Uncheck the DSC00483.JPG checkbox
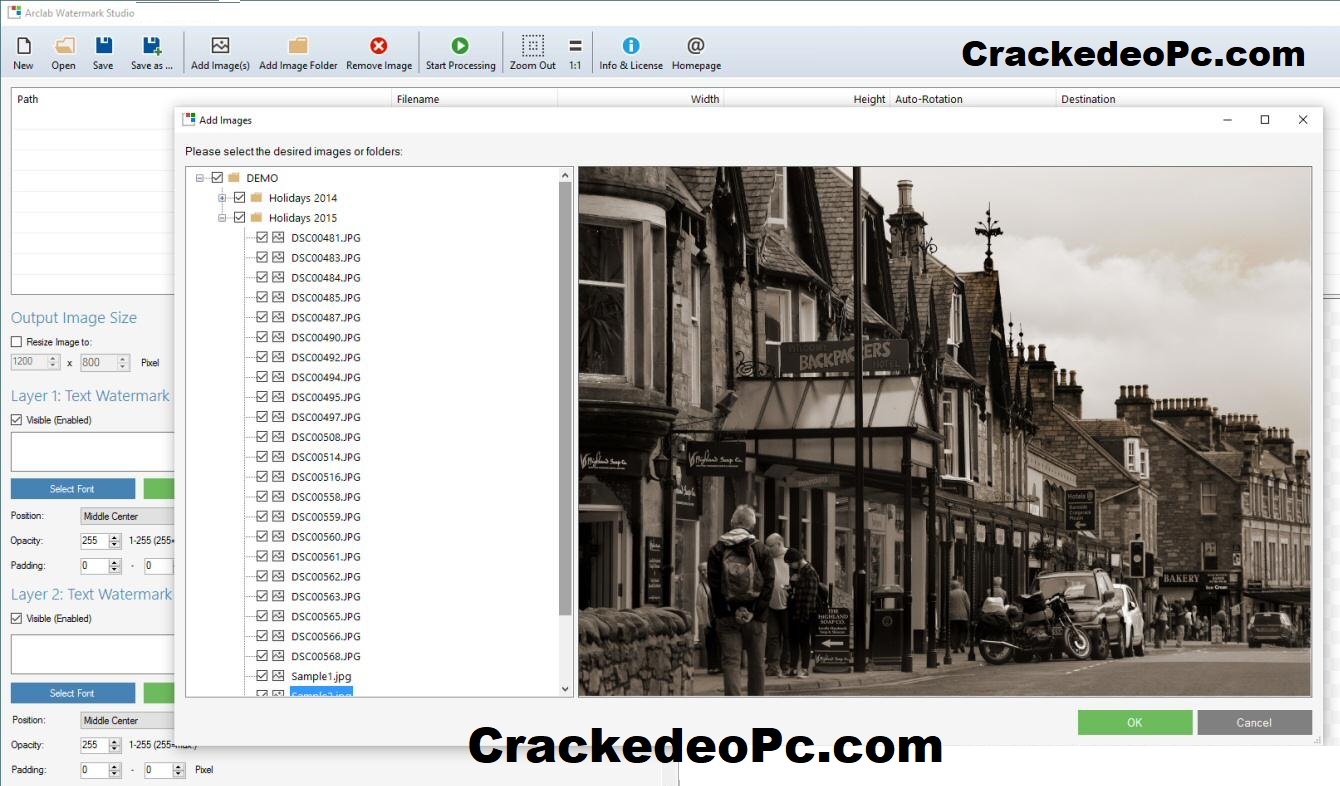Viewport: 1340px width, 786px height. (262, 258)
